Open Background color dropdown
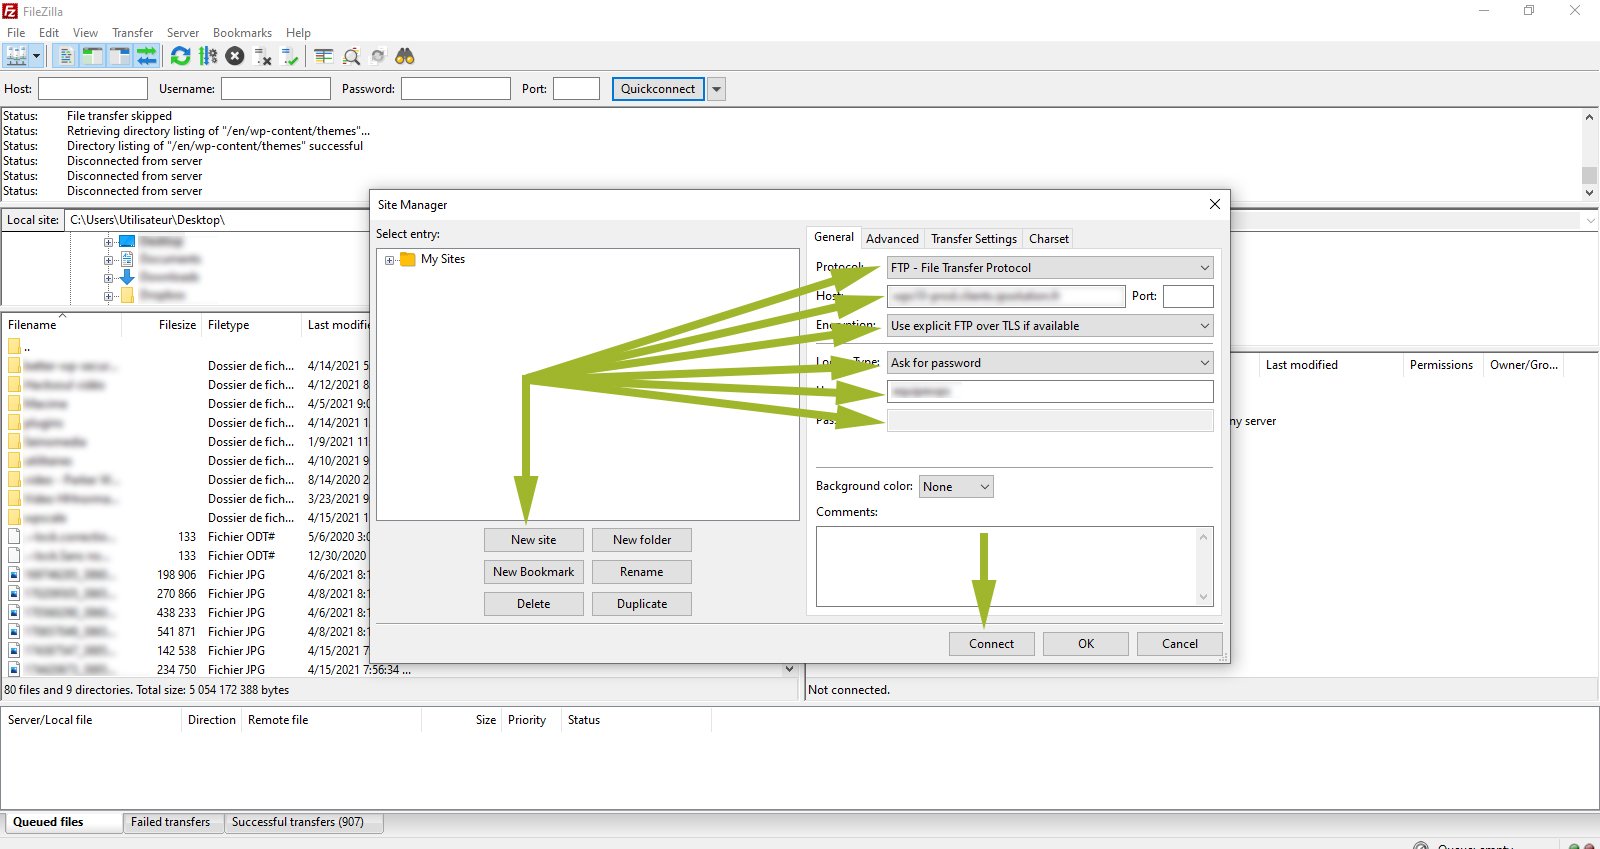The height and width of the screenshot is (849, 1600). (x=956, y=487)
